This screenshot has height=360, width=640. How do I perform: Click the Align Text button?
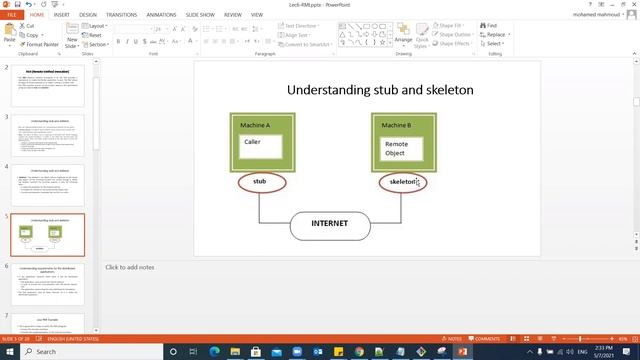[x=294, y=35]
